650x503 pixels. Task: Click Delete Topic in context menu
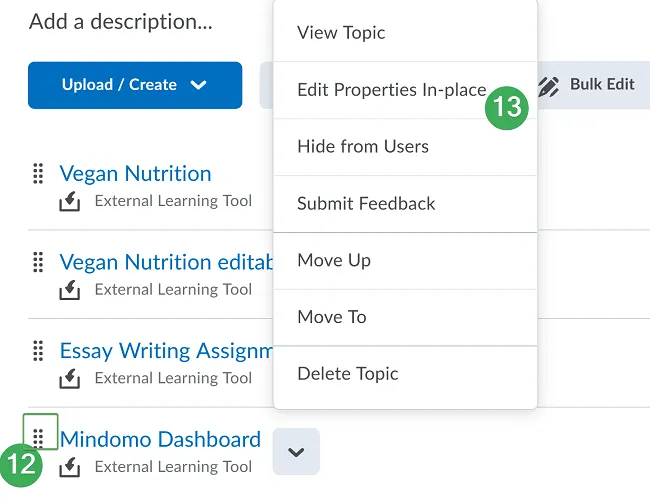coord(348,375)
